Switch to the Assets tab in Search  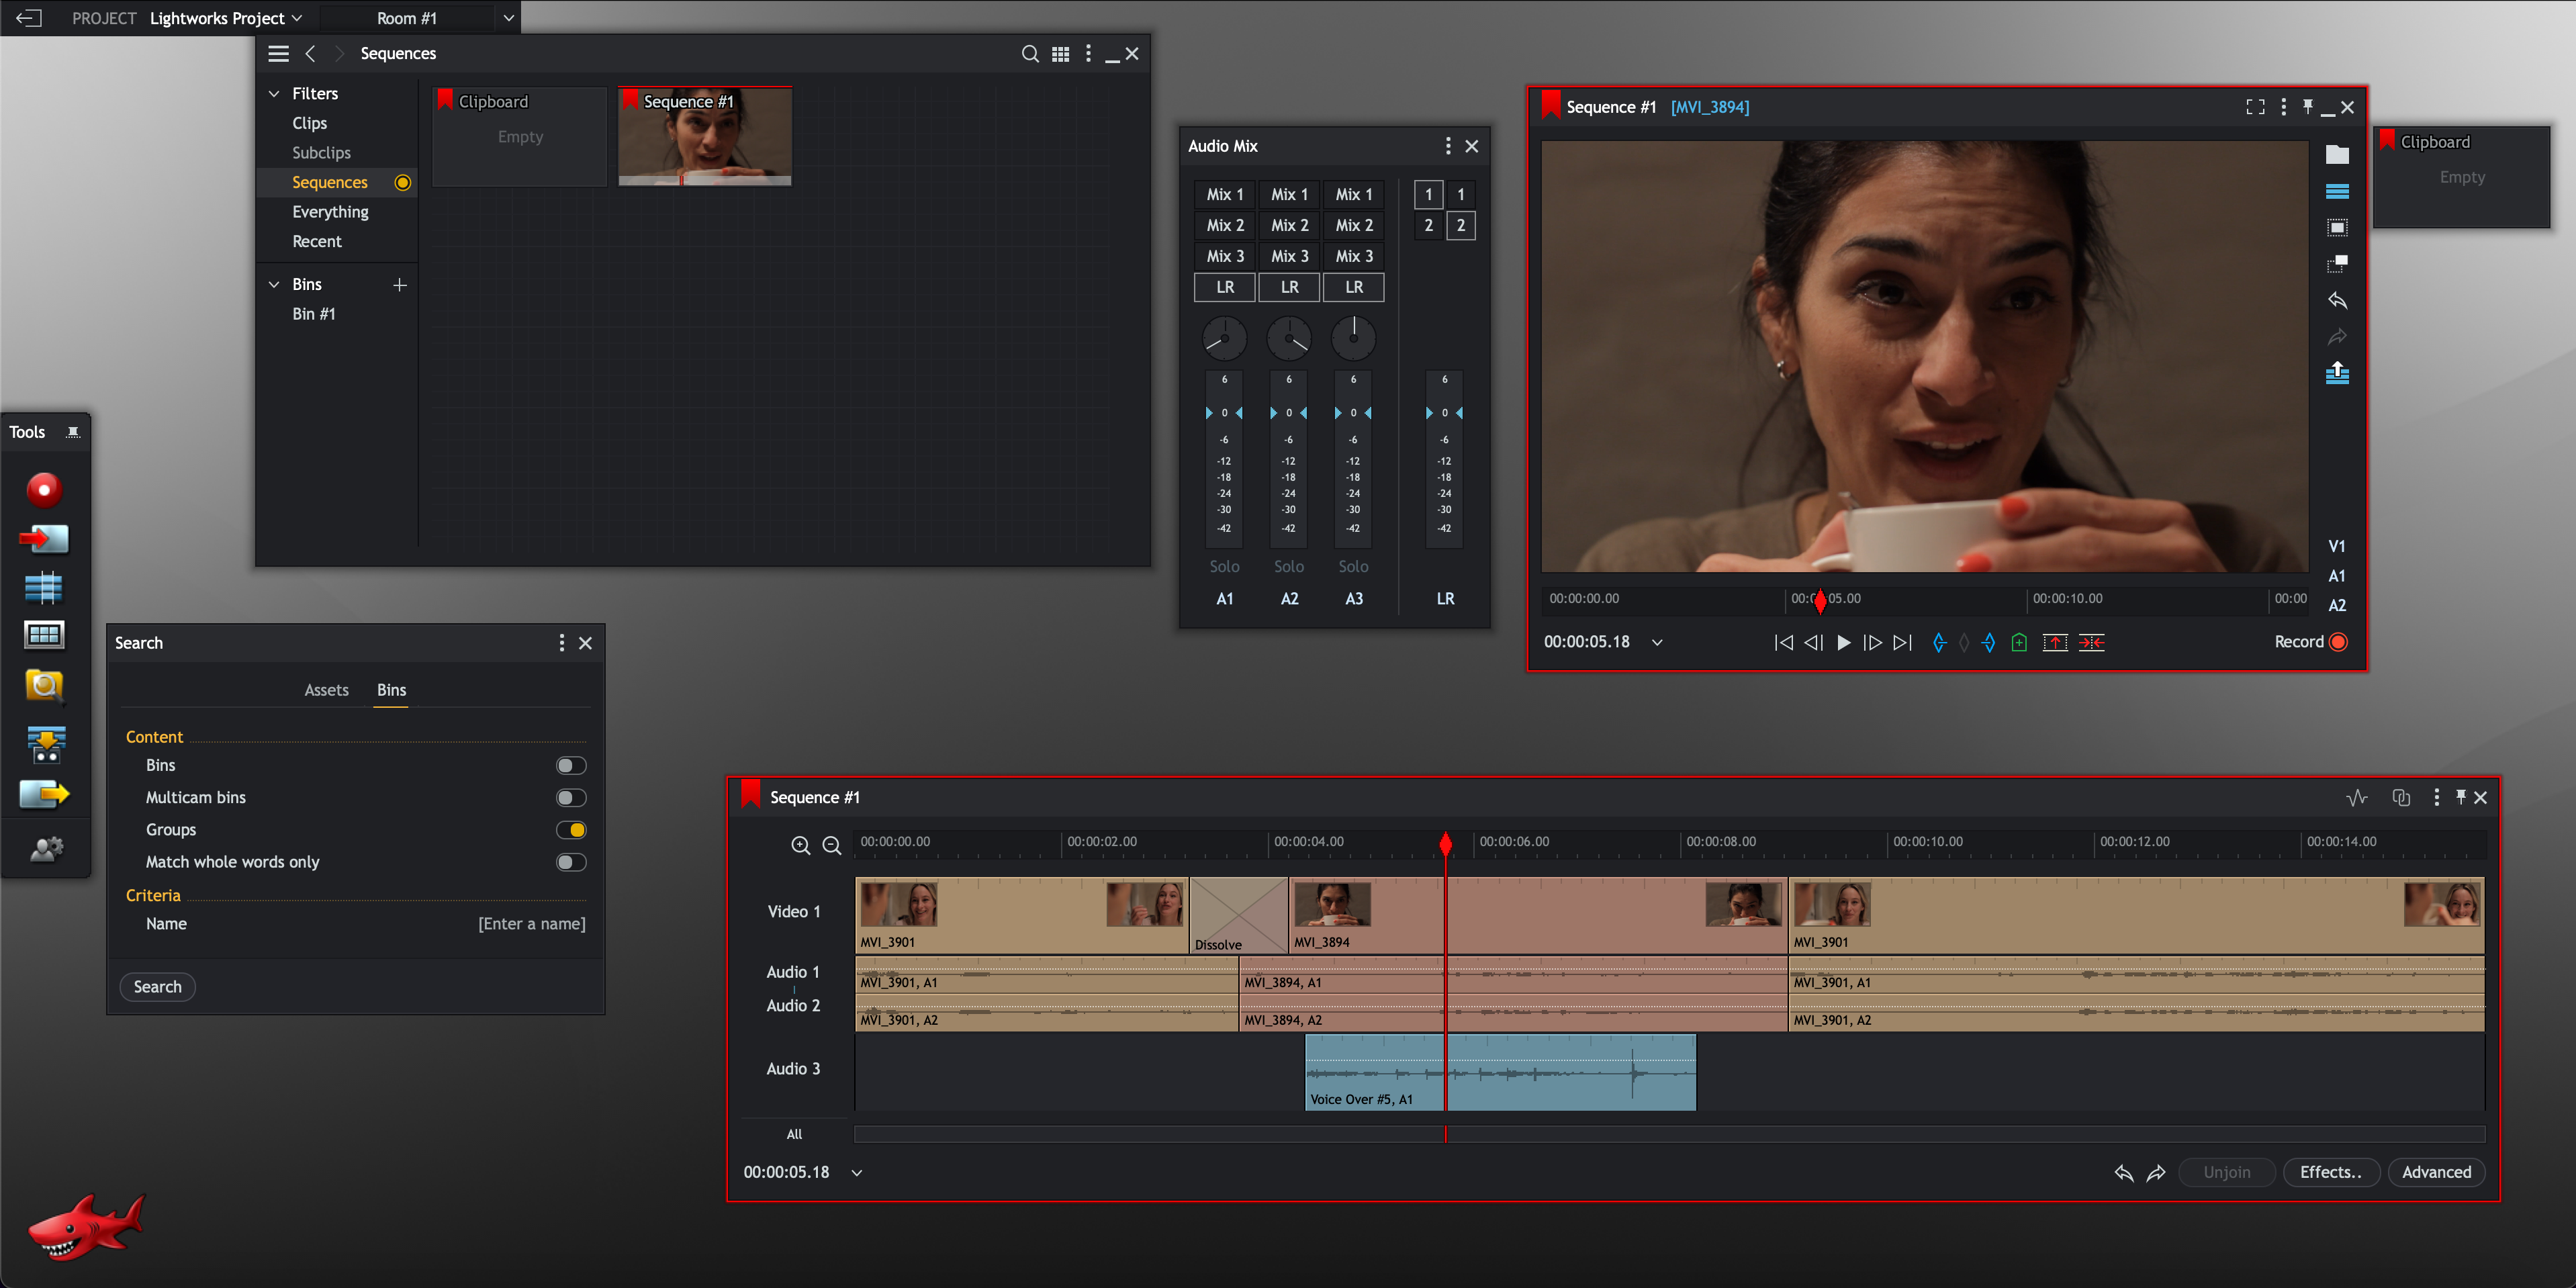(x=326, y=690)
